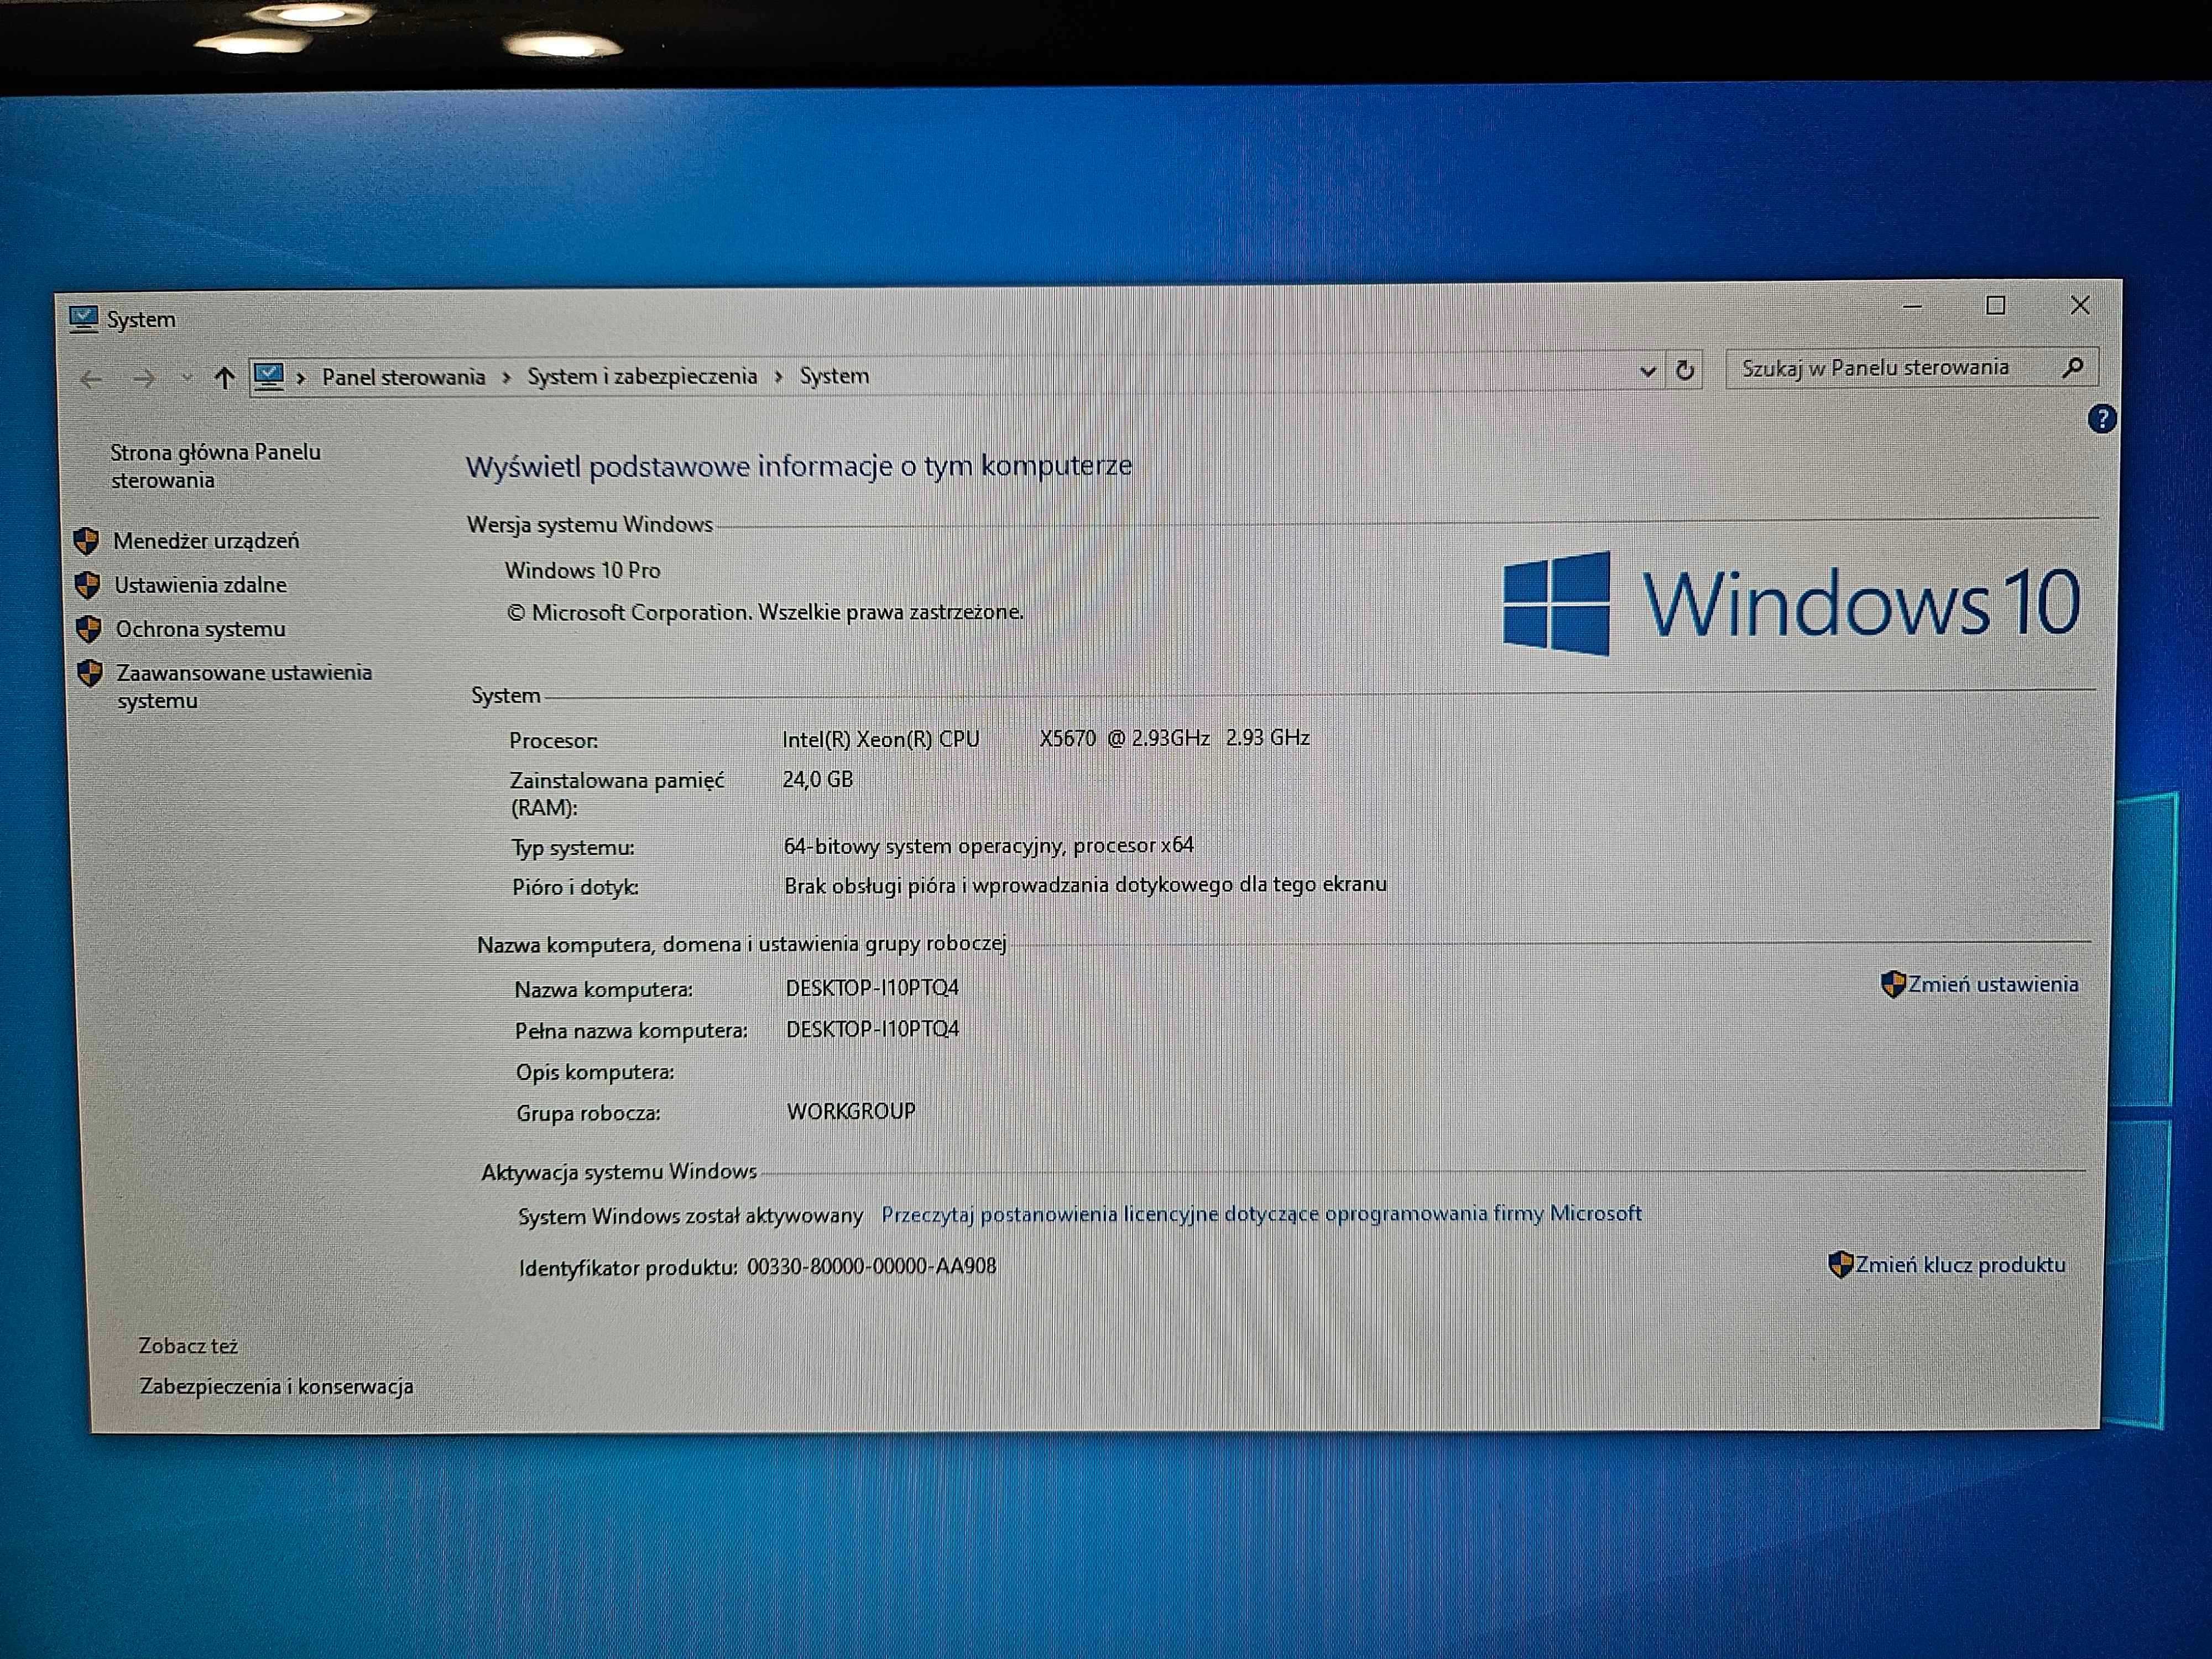Expand chevron after System i zabezpieczenia
Screen dimensions: 2212x1659
[x=778, y=376]
